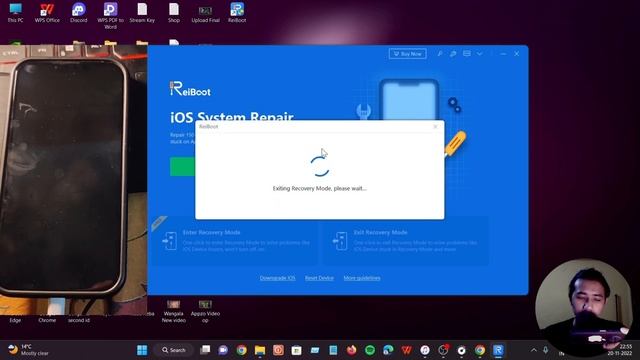
Task: Select the Enter Recovery Mode card
Action: [236, 241]
